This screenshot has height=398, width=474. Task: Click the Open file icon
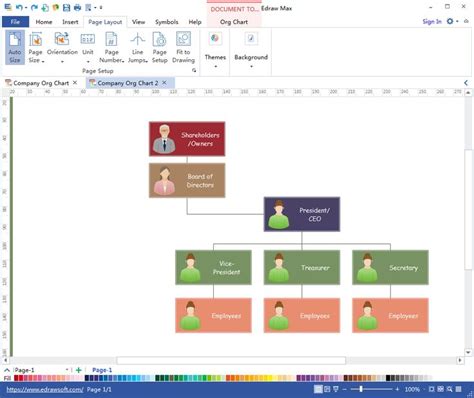(56, 7)
